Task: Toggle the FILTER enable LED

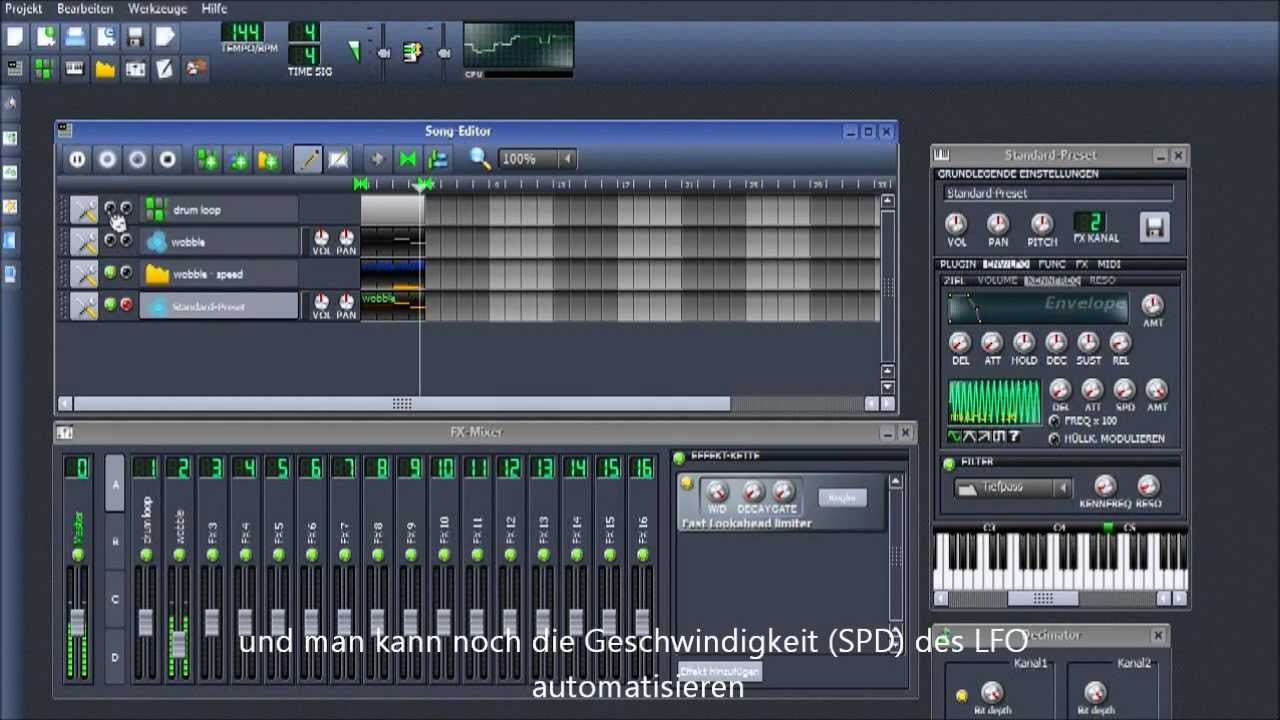Action: 949,464
